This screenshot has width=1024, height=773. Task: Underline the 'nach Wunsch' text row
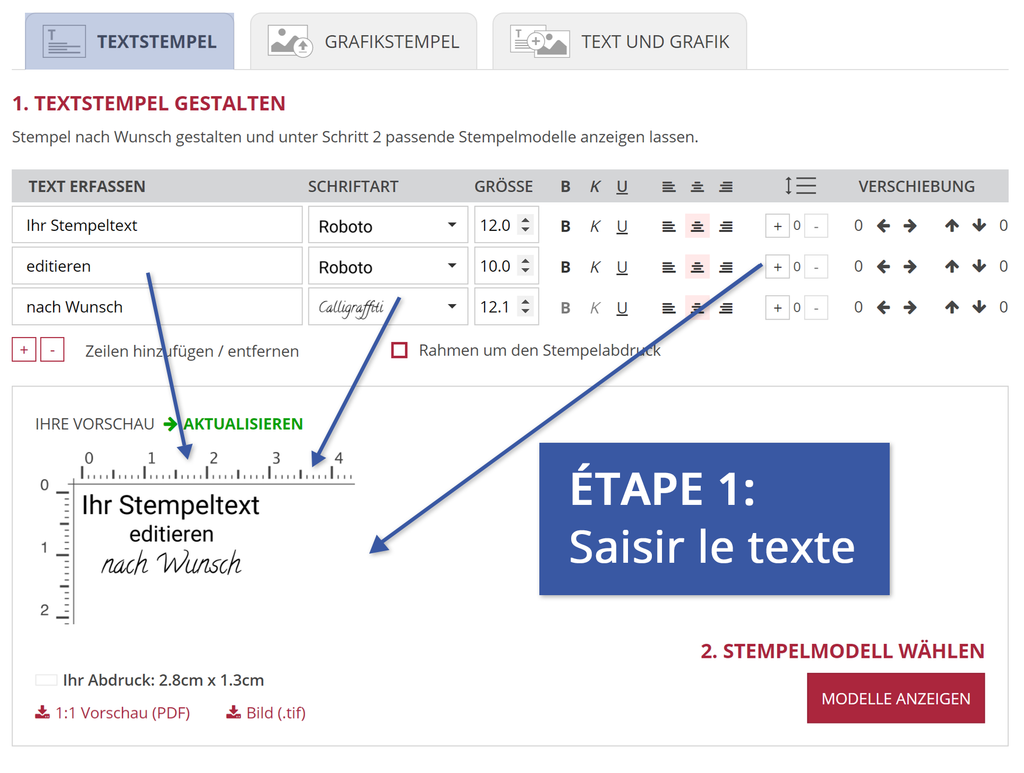622,308
